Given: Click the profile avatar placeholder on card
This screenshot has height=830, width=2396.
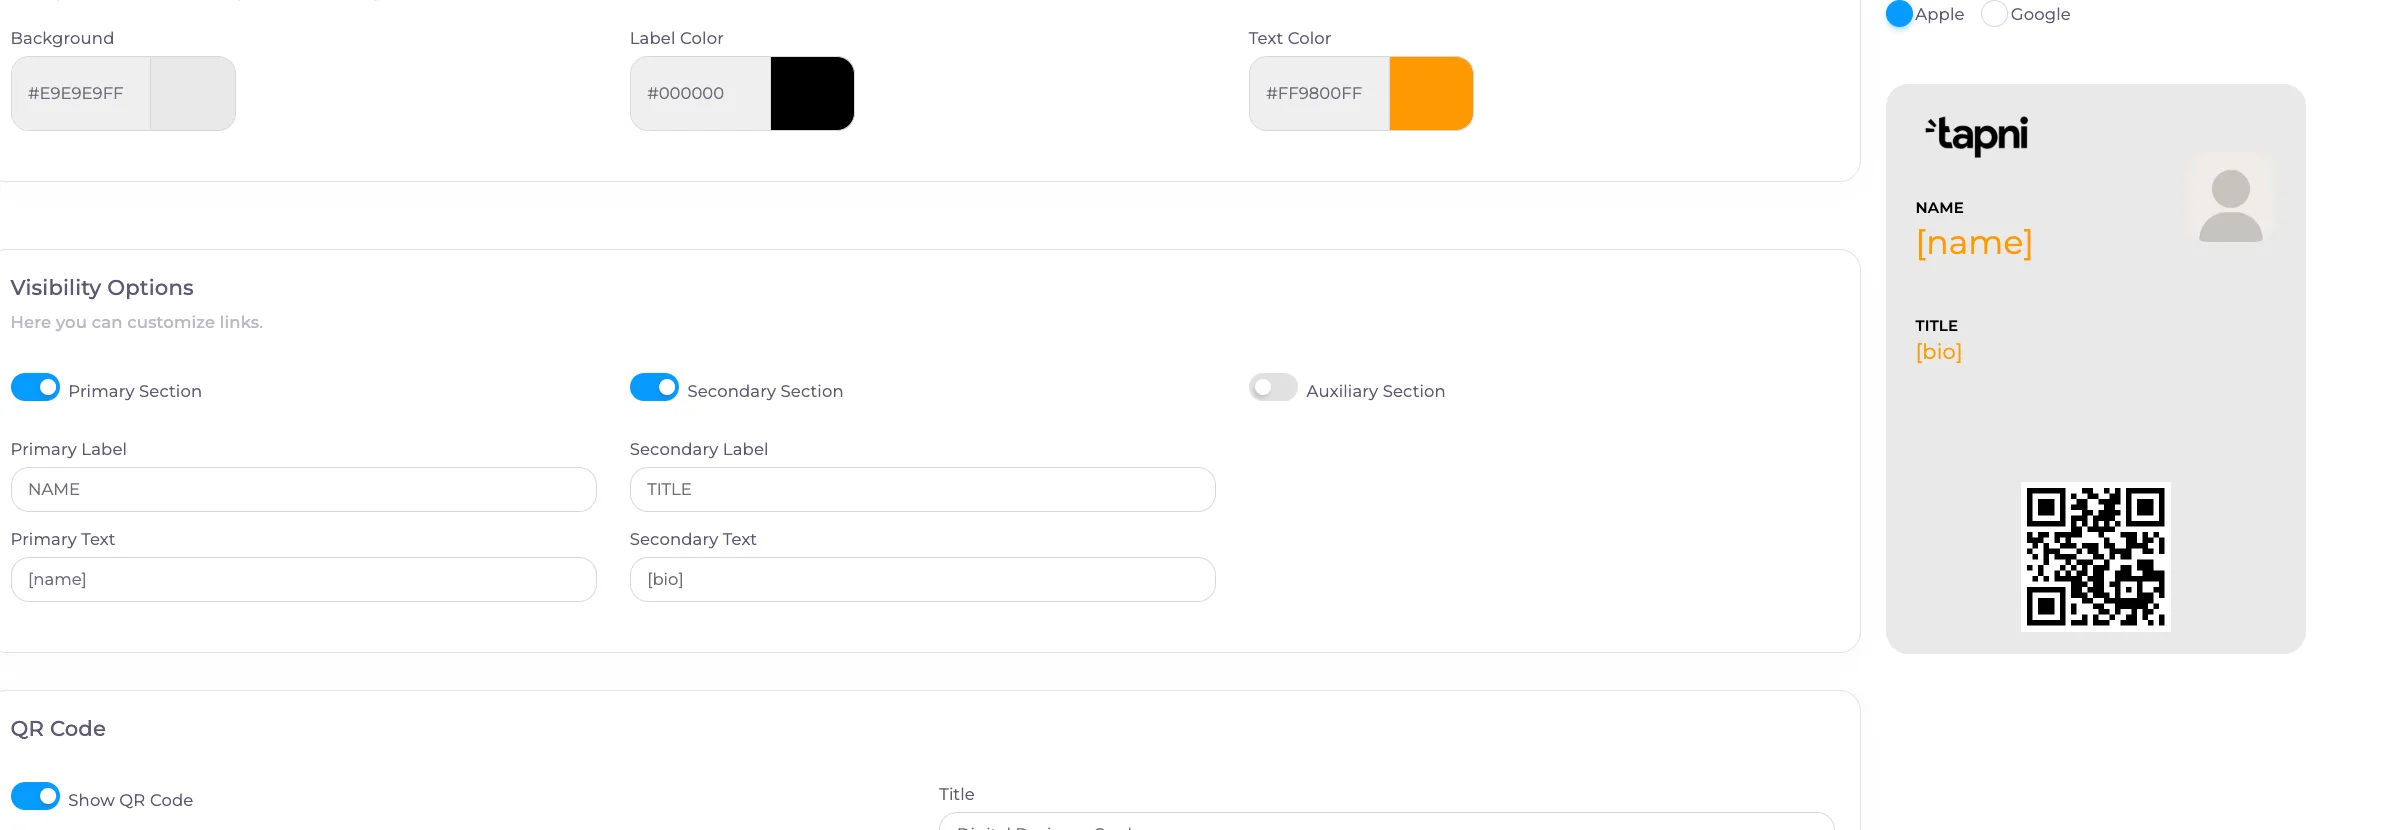Looking at the screenshot, I should (2230, 200).
